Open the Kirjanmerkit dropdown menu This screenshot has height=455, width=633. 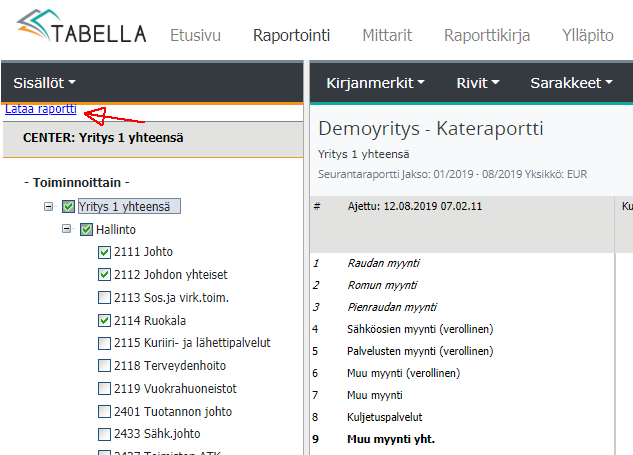[x=376, y=82]
